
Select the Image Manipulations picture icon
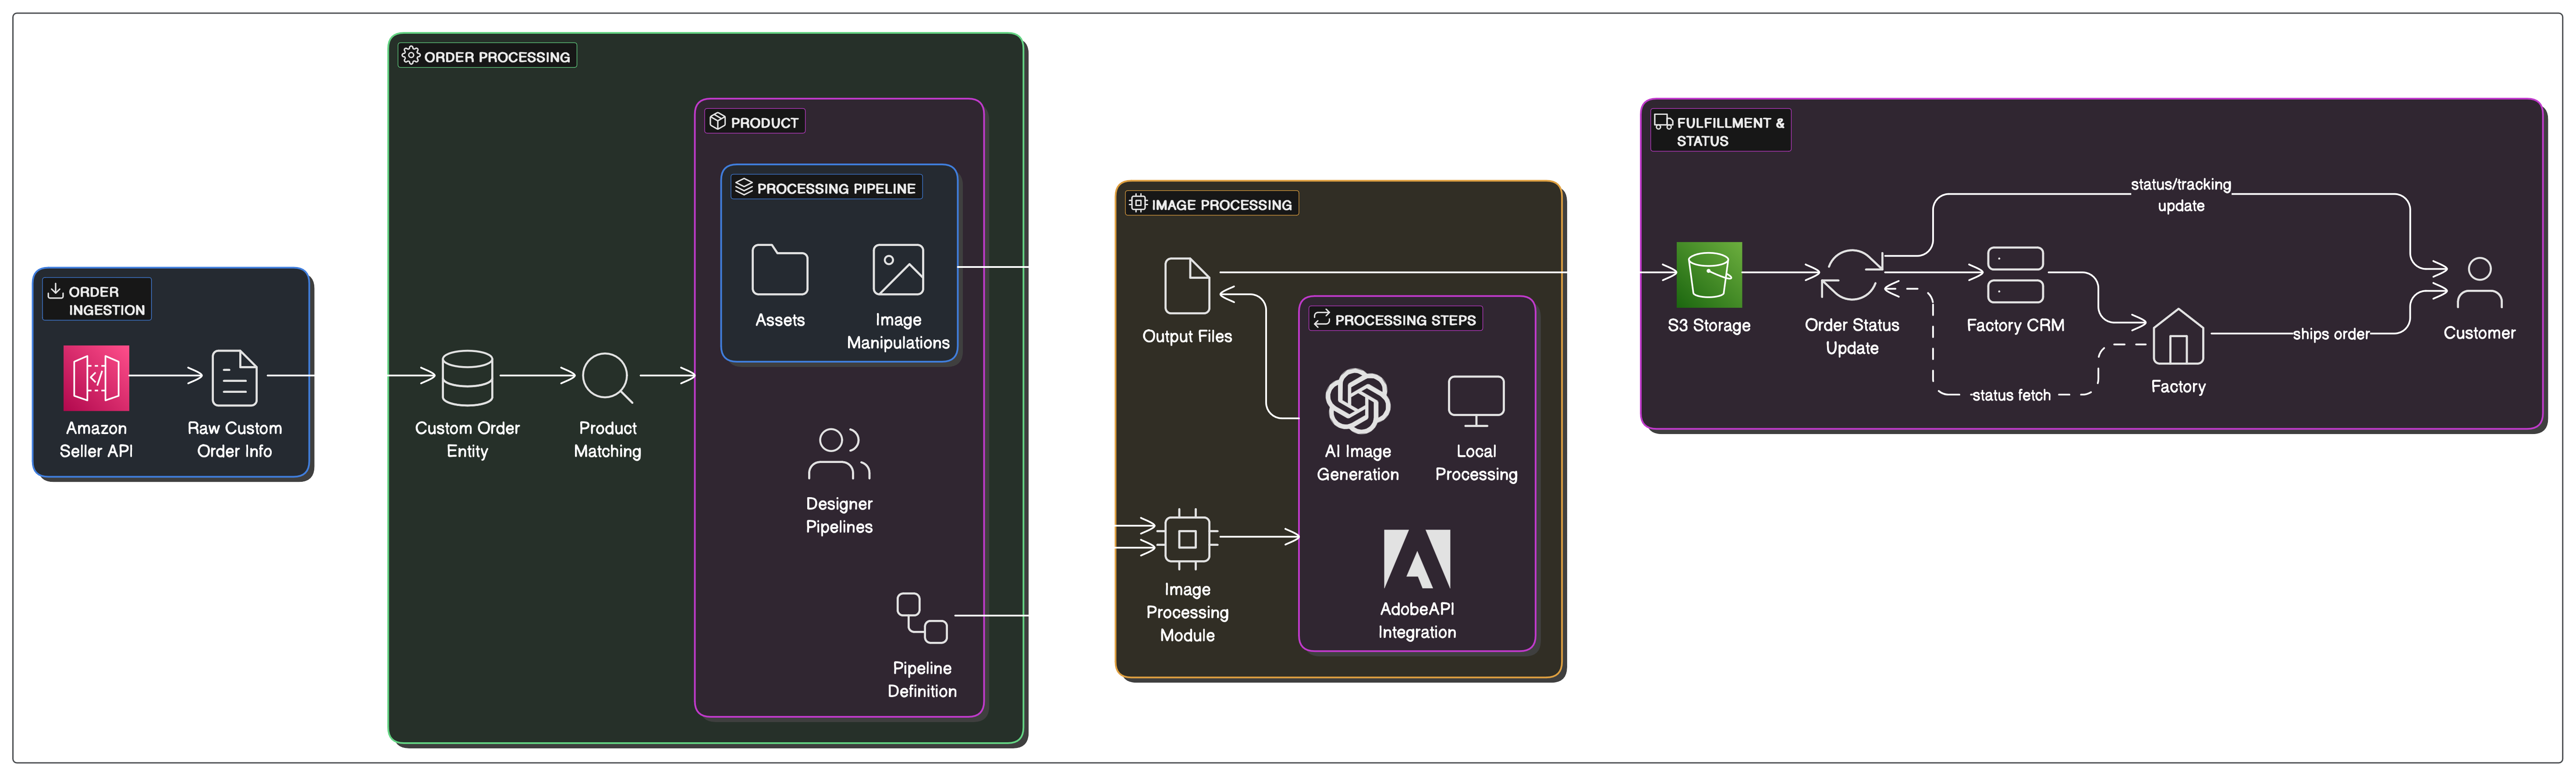pos(898,270)
